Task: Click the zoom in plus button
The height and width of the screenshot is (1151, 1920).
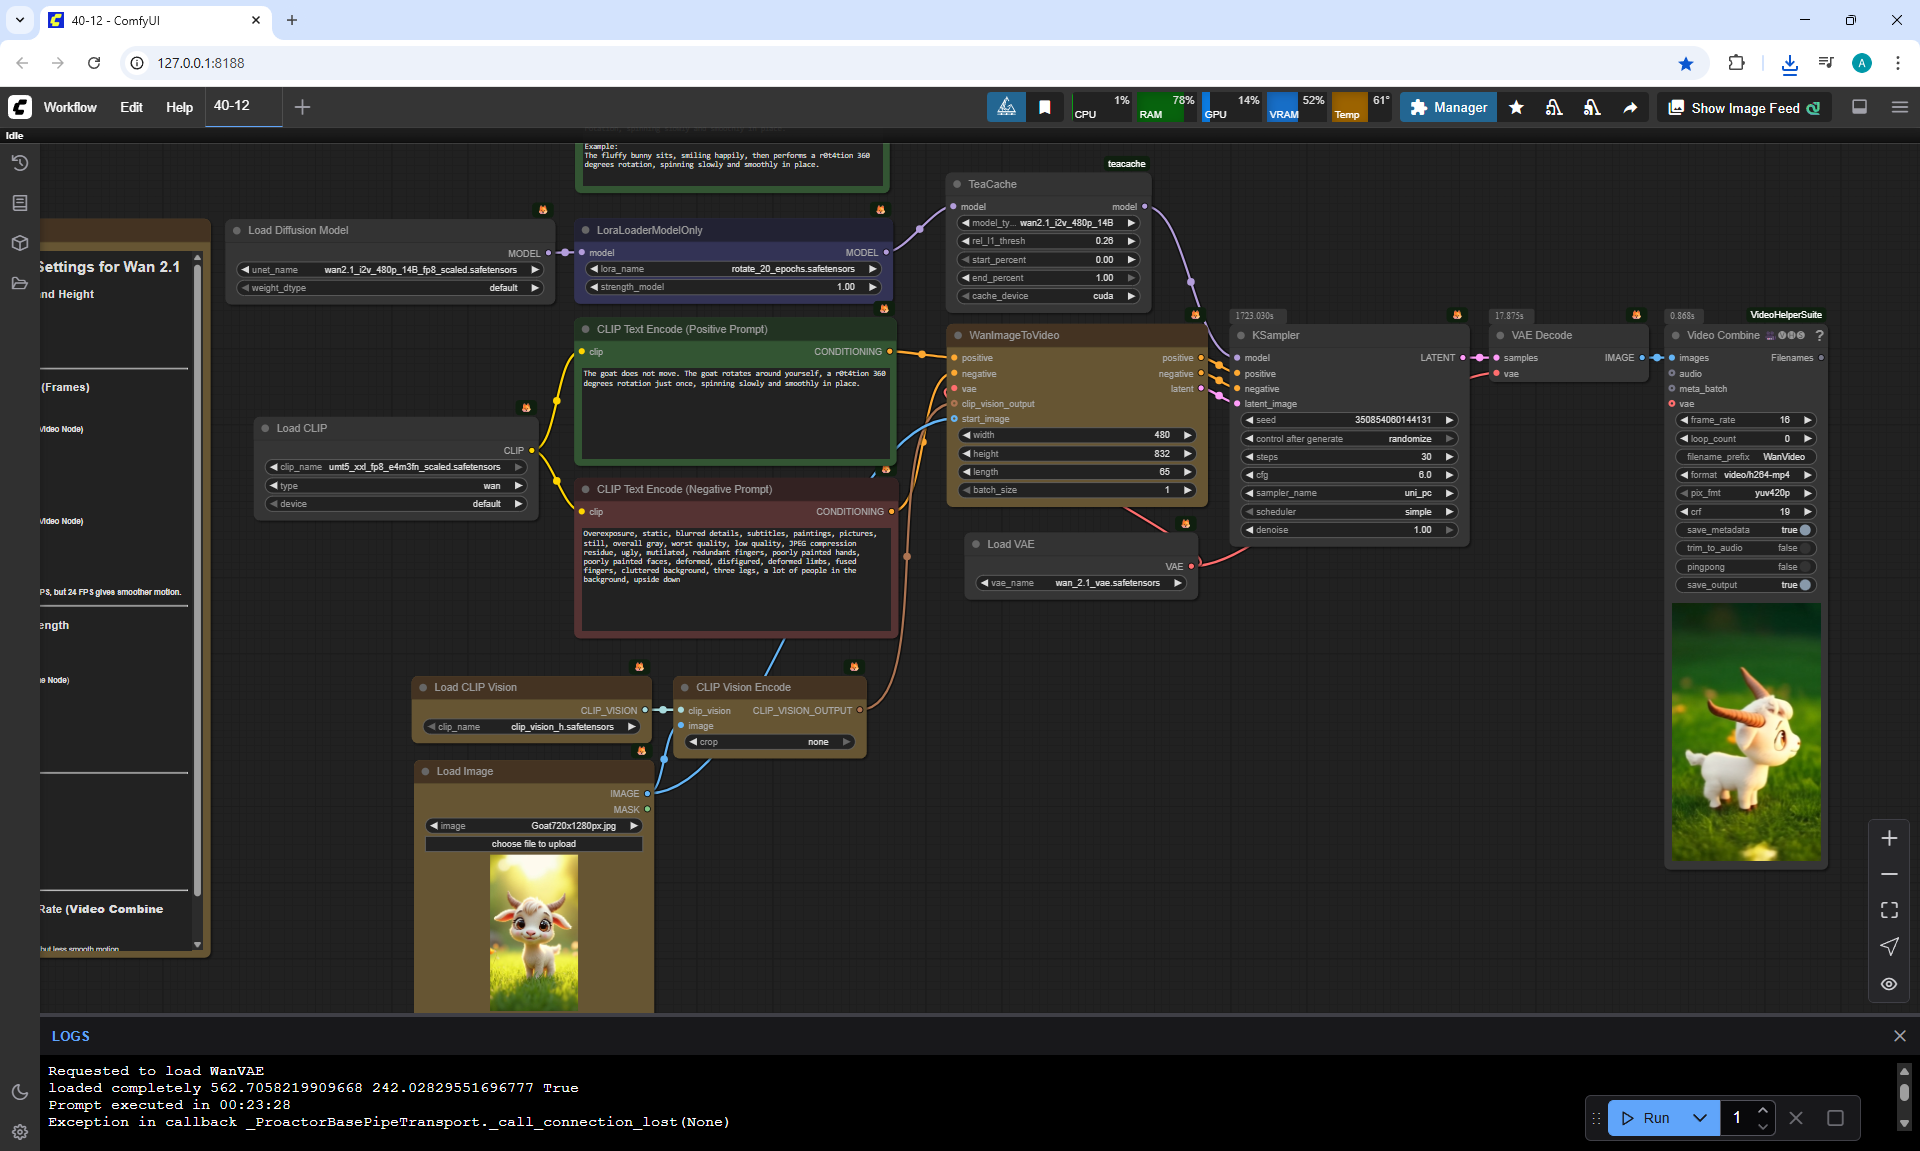Action: tap(1889, 838)
